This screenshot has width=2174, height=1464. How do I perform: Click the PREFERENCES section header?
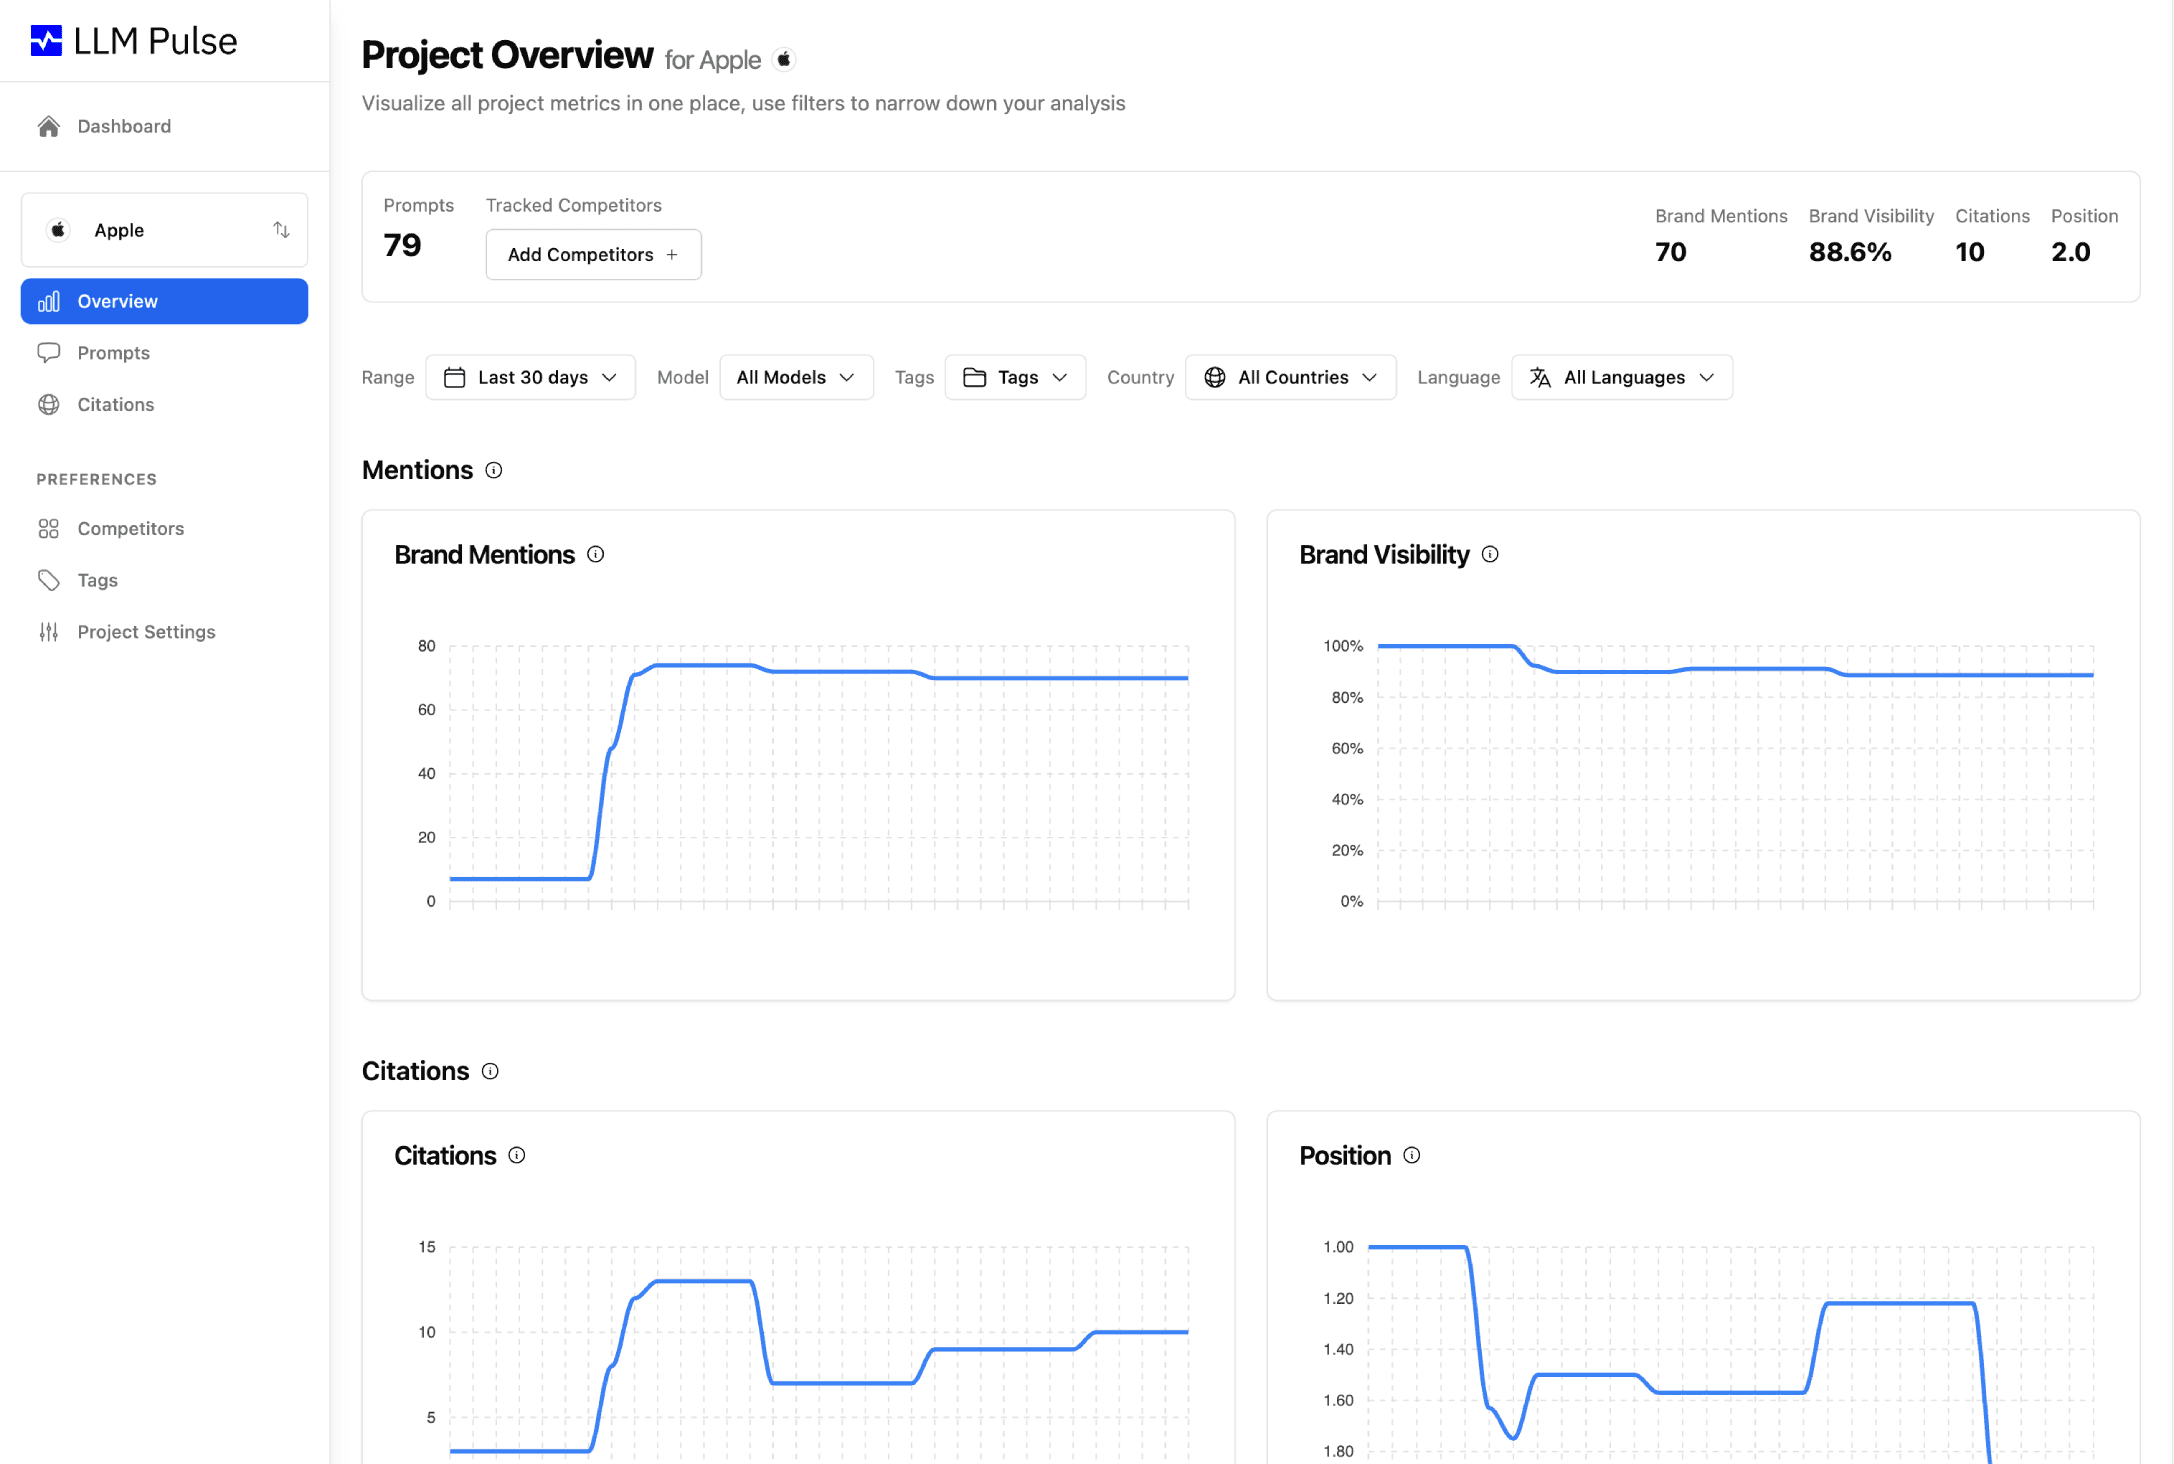[97, 479]
